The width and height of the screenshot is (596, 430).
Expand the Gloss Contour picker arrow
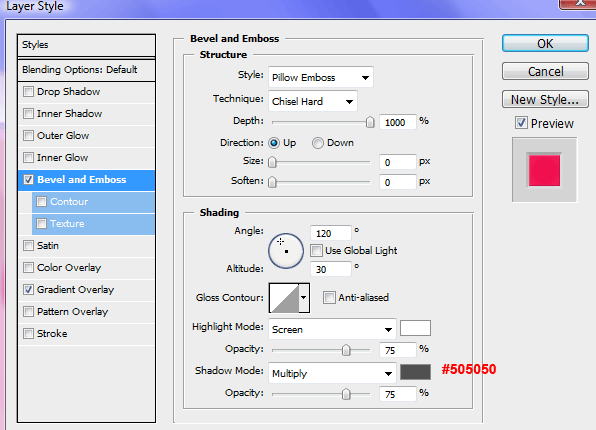(304, 298)
